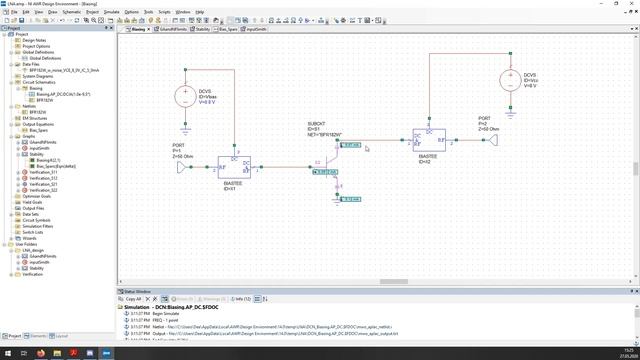Click the schematic vertical scrollbar thumb

[635, 169]
